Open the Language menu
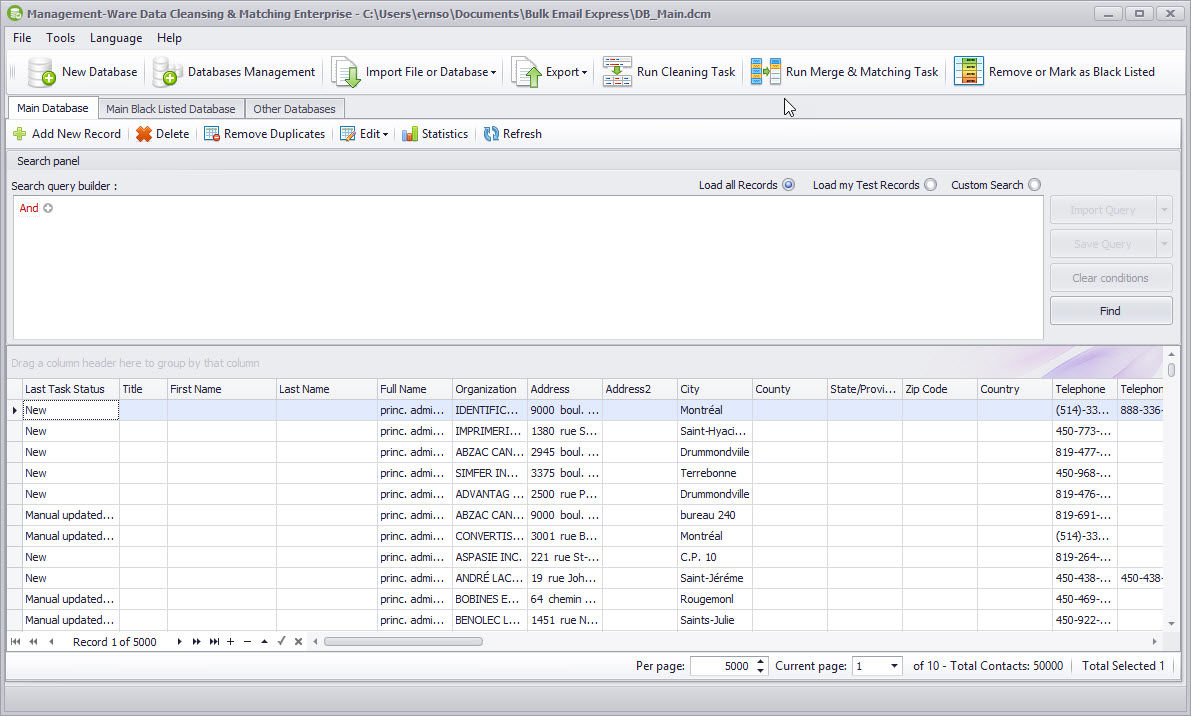This screenshot has width=1191, height=716. point(115,38)
